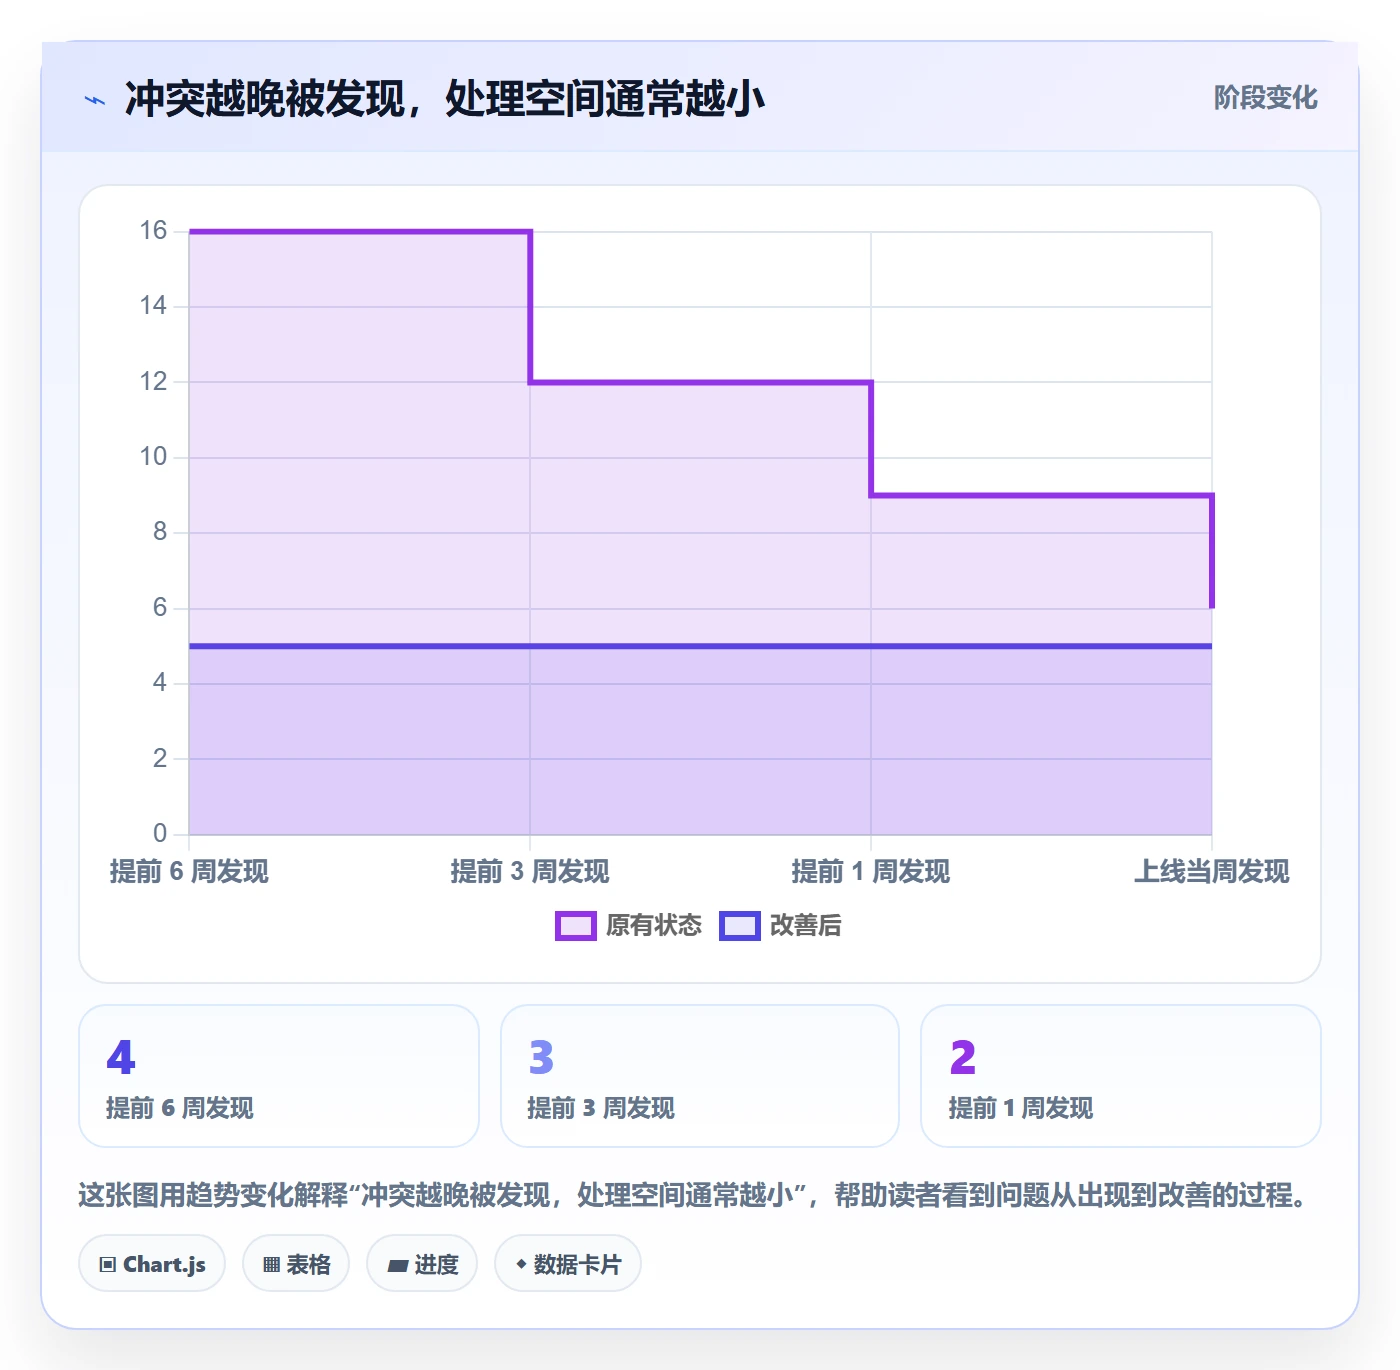Click the 阶段变化 label in the header
The height and width of the screenshot is (1370, 1400).
coord(1265,98)
